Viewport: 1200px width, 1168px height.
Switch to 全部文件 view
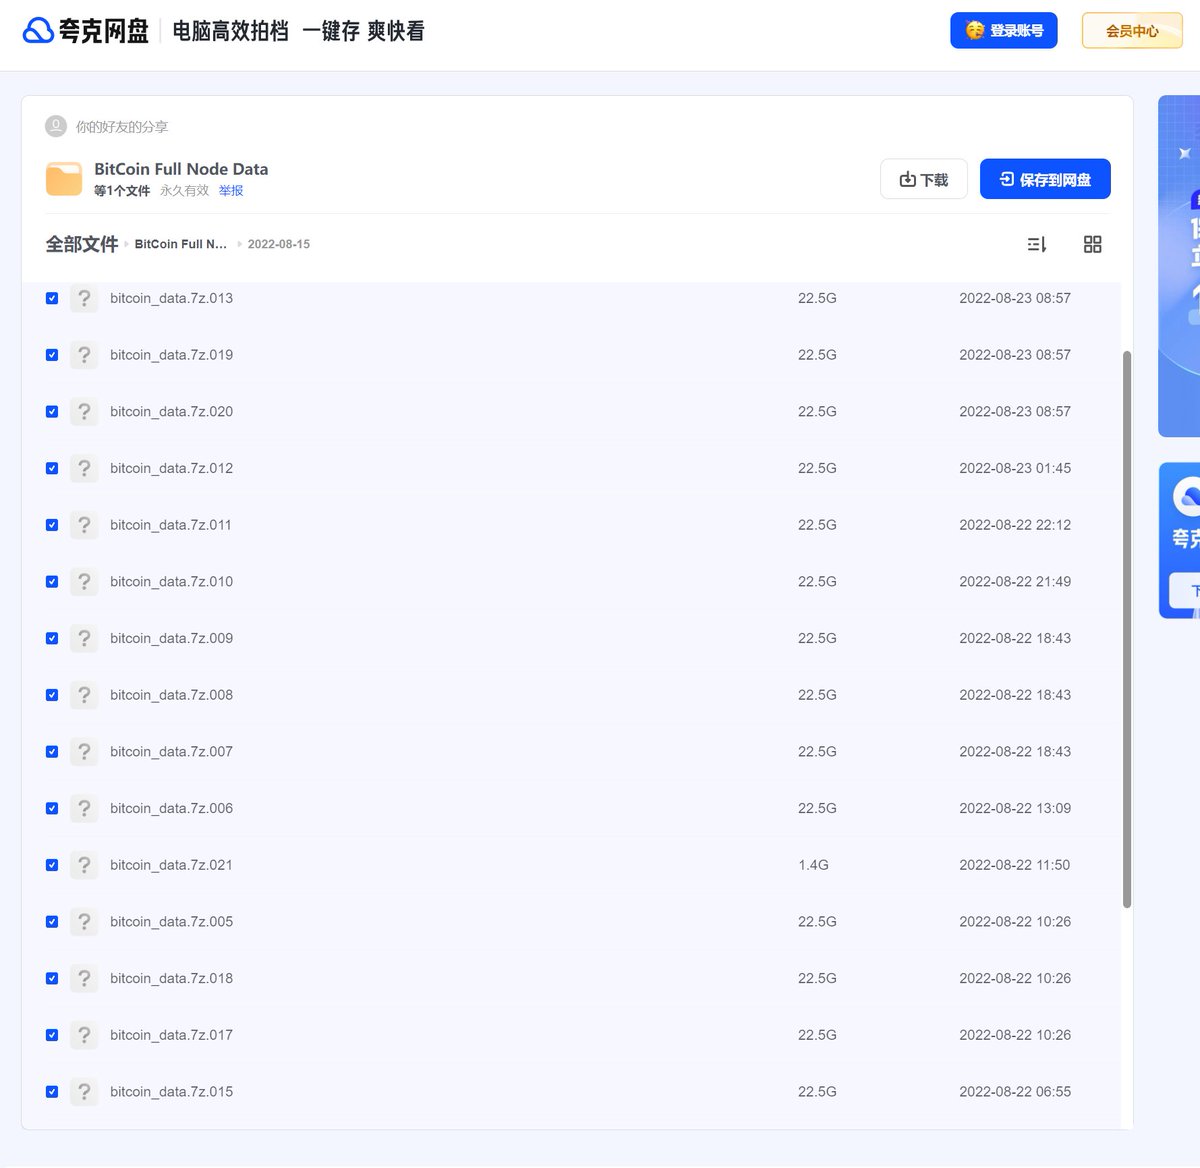pos(82,244)
